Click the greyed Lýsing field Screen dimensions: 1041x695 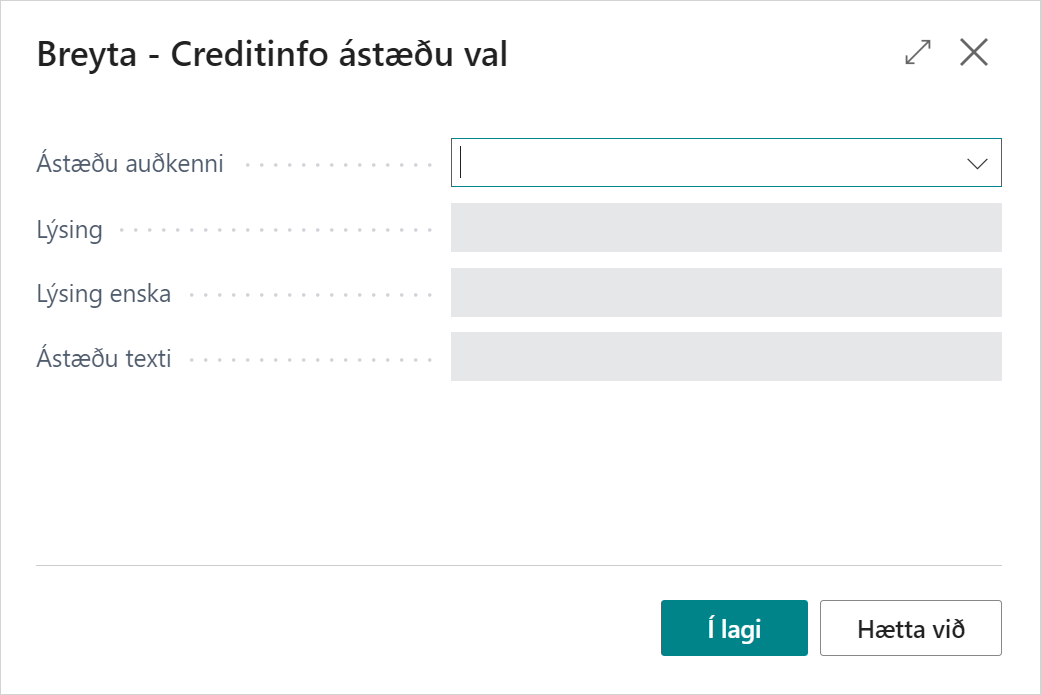pos(726,228)
